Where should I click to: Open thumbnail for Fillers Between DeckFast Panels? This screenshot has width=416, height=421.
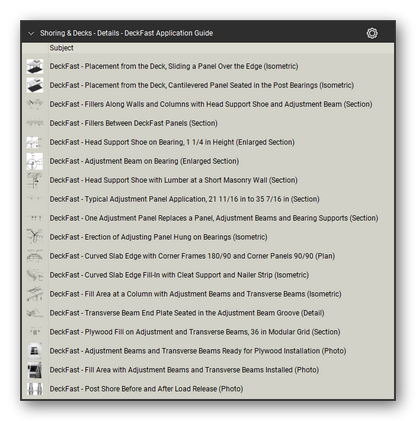35,123
